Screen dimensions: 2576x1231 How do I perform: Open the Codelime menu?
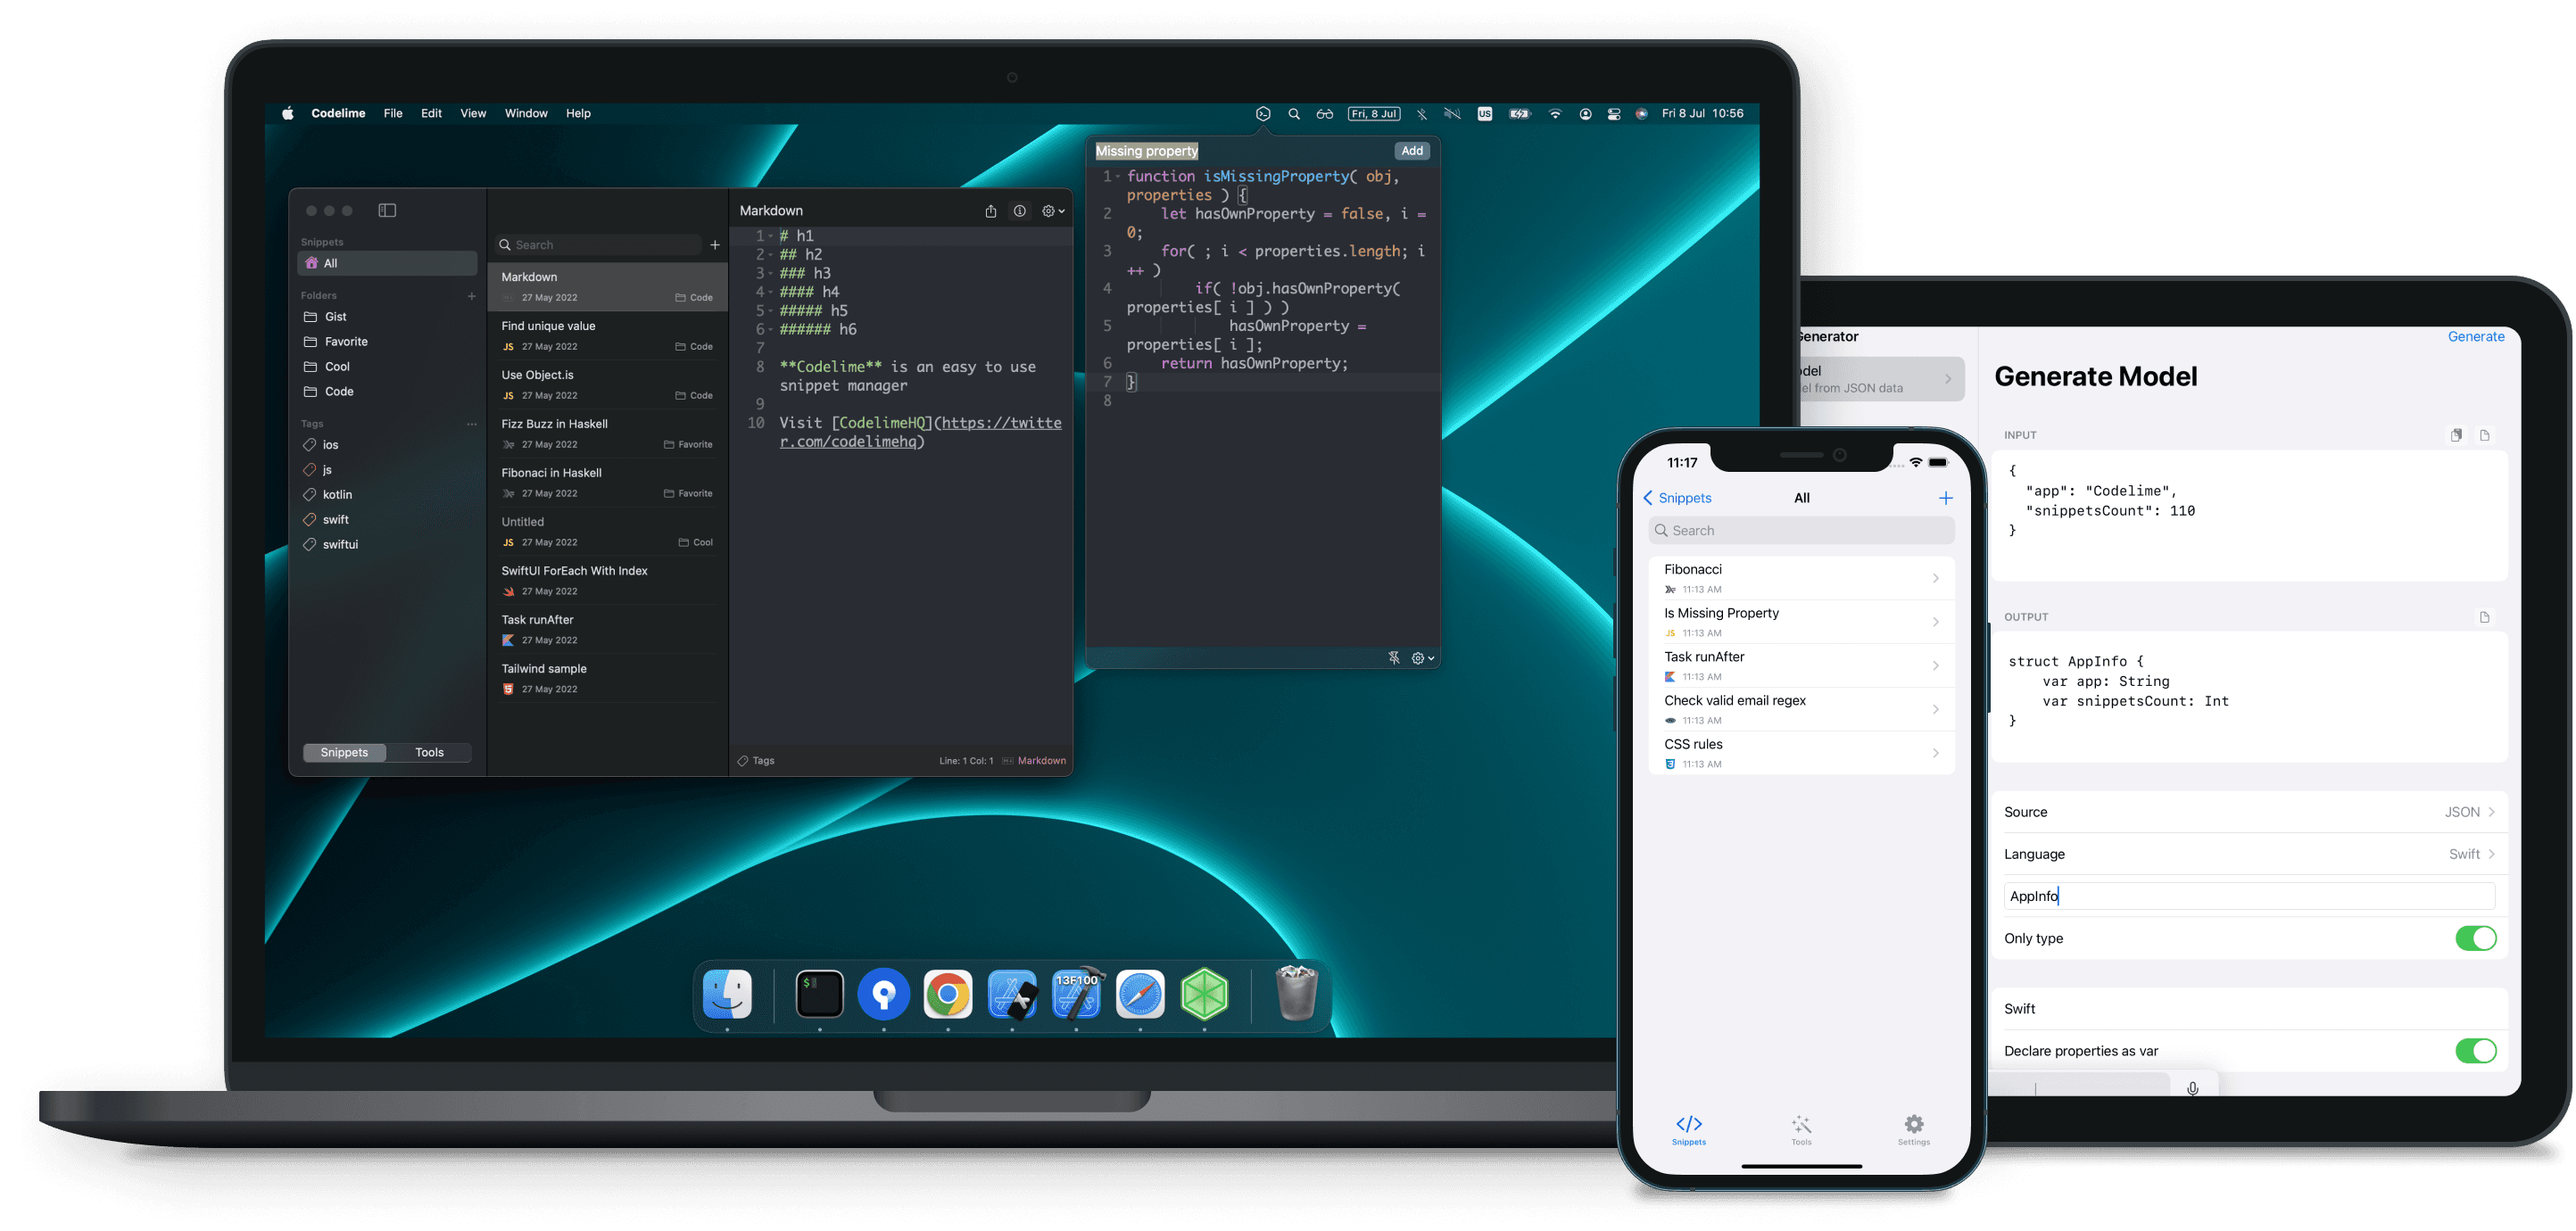pyautogui.click(x=338, y=114)
